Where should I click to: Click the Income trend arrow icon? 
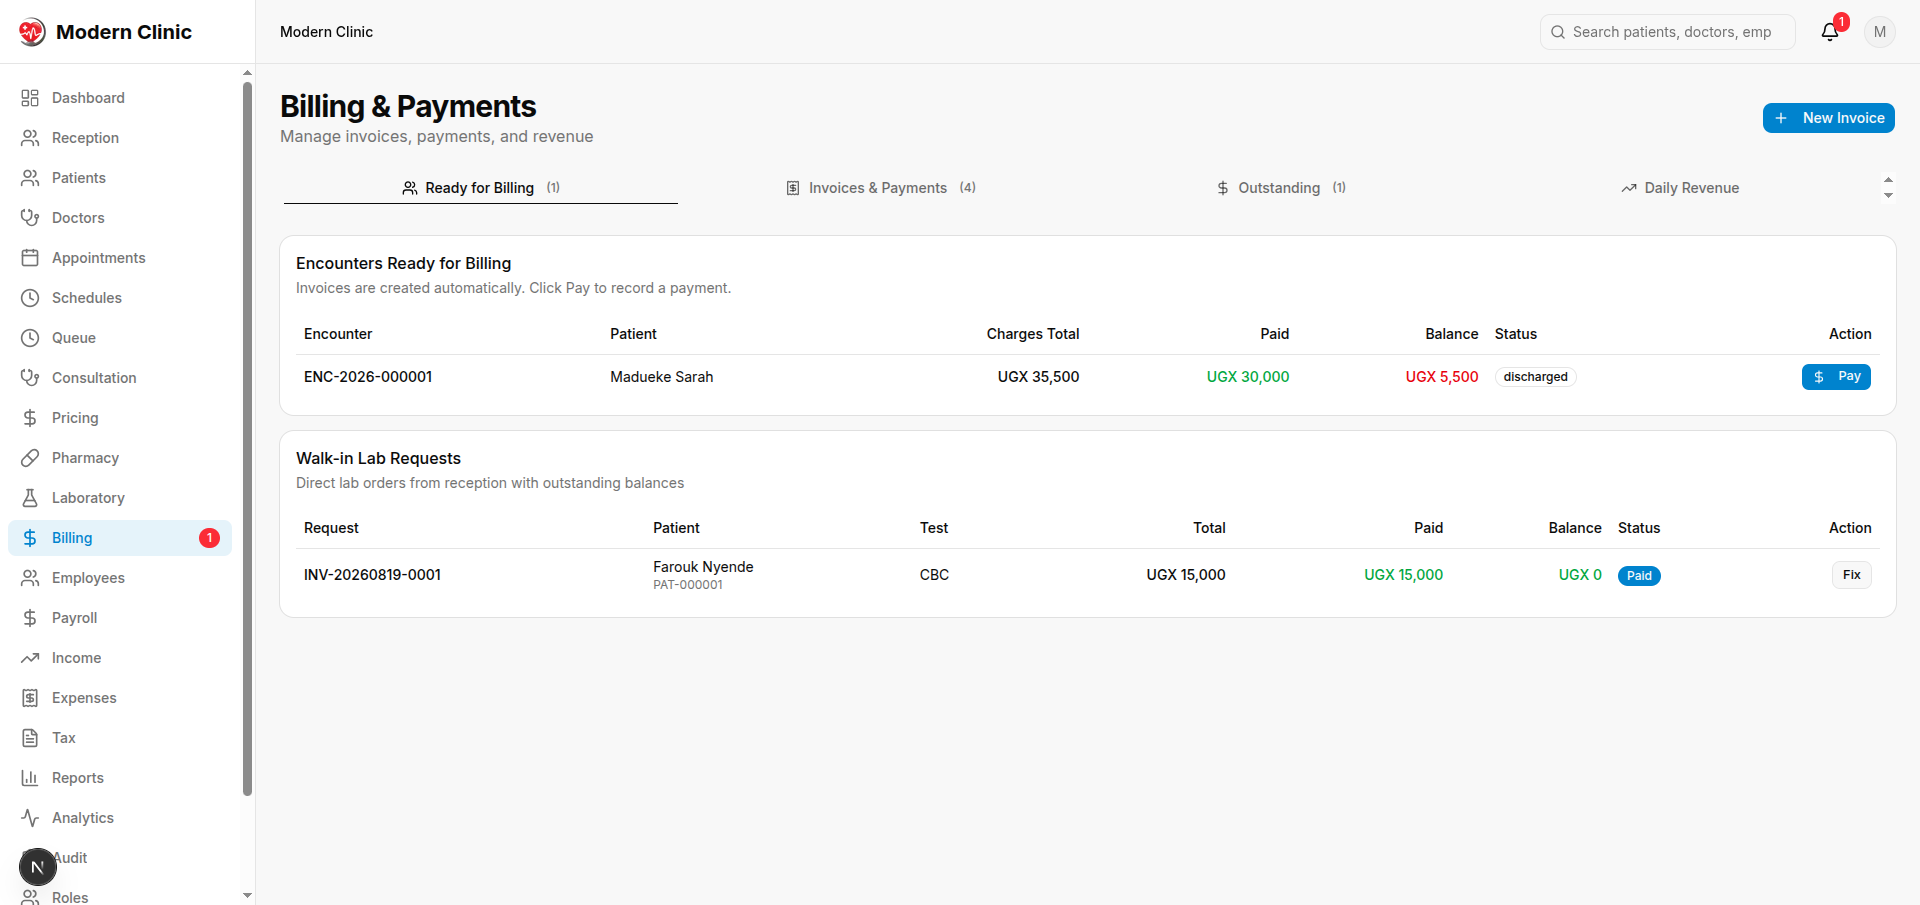[x=30, y=658]
